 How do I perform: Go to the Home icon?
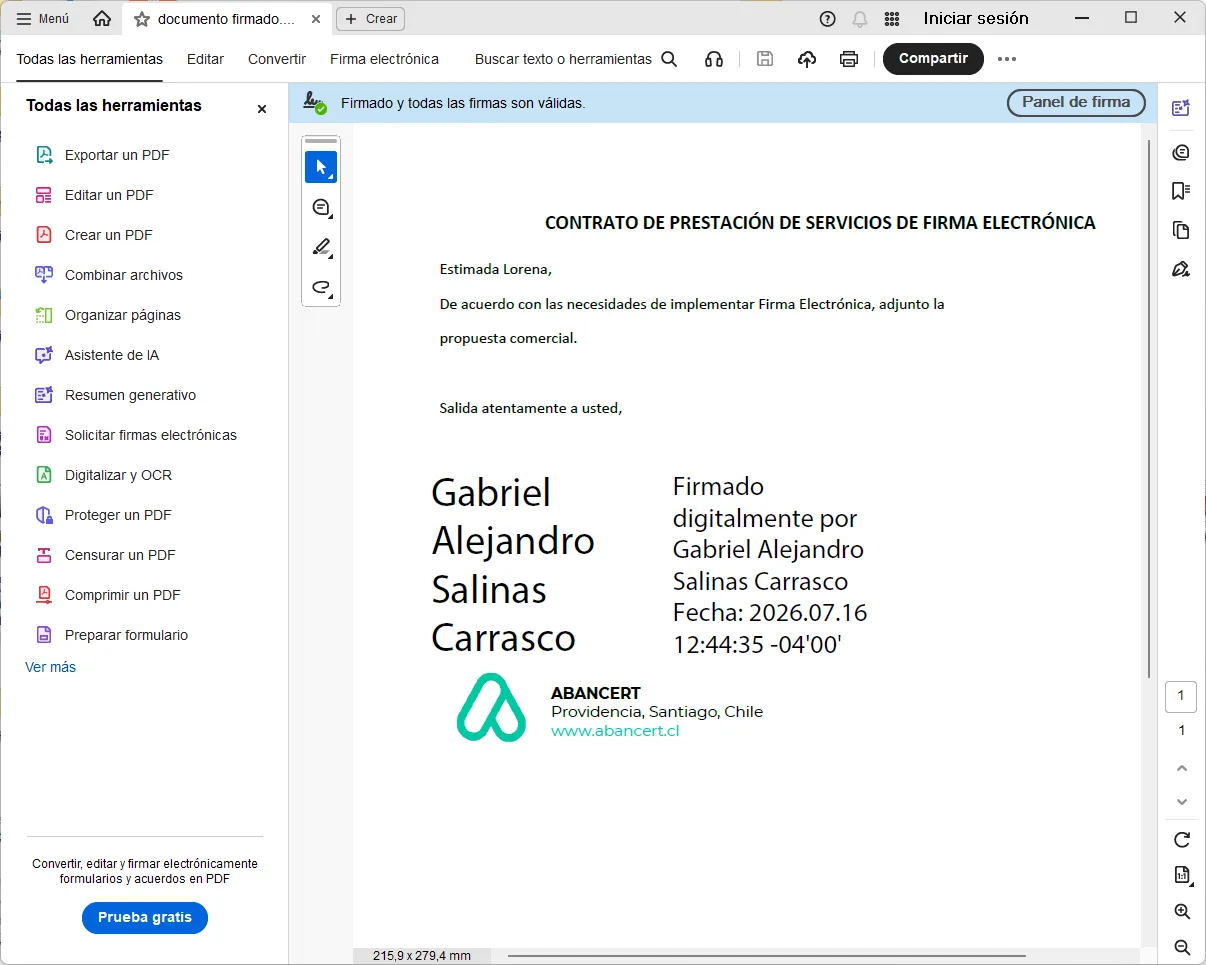click(x=102, y=18)
